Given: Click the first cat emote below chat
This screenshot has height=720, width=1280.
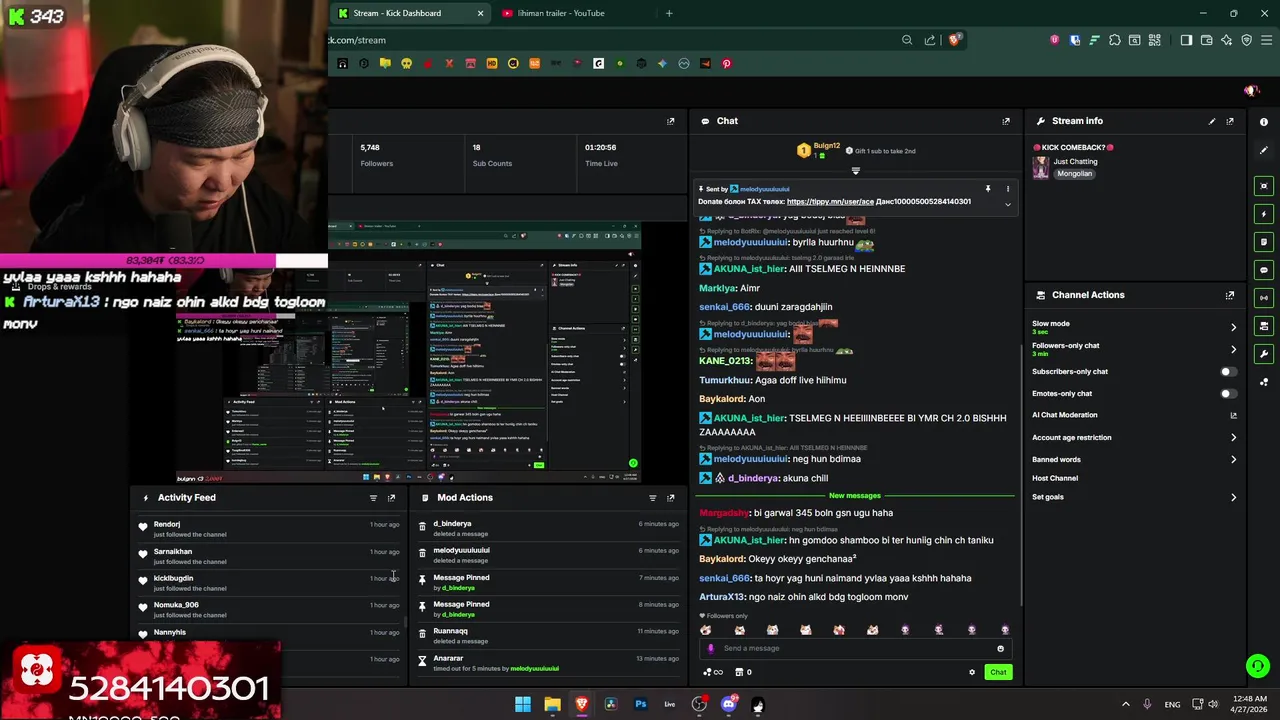Looking at the screenshot, I should pos(706,629).
